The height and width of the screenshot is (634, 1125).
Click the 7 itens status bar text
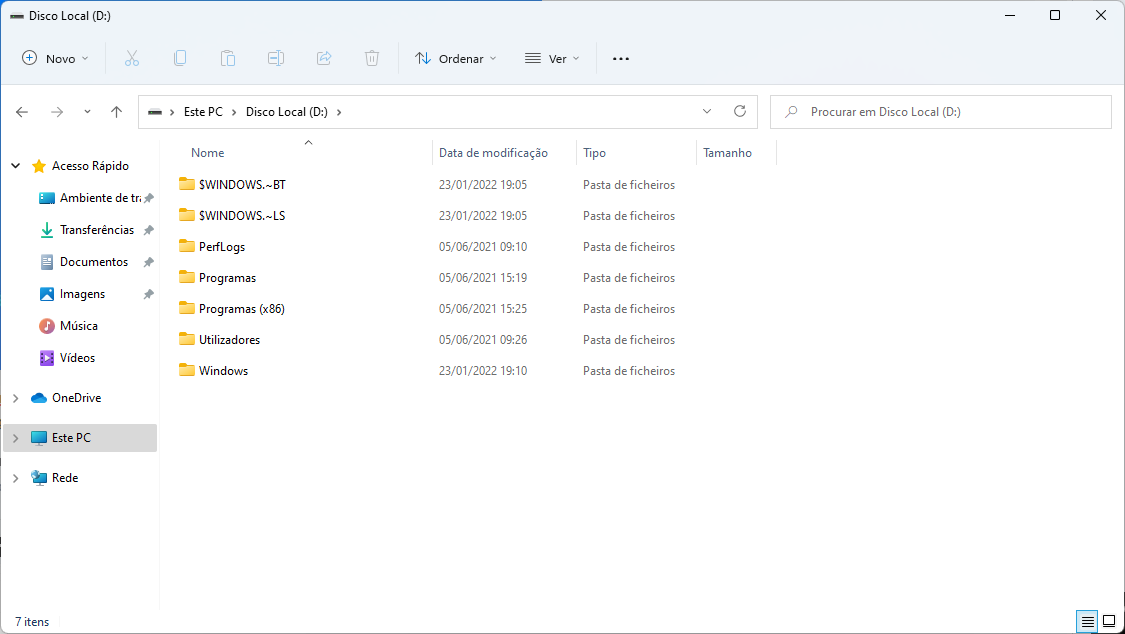tap(32, 622)
